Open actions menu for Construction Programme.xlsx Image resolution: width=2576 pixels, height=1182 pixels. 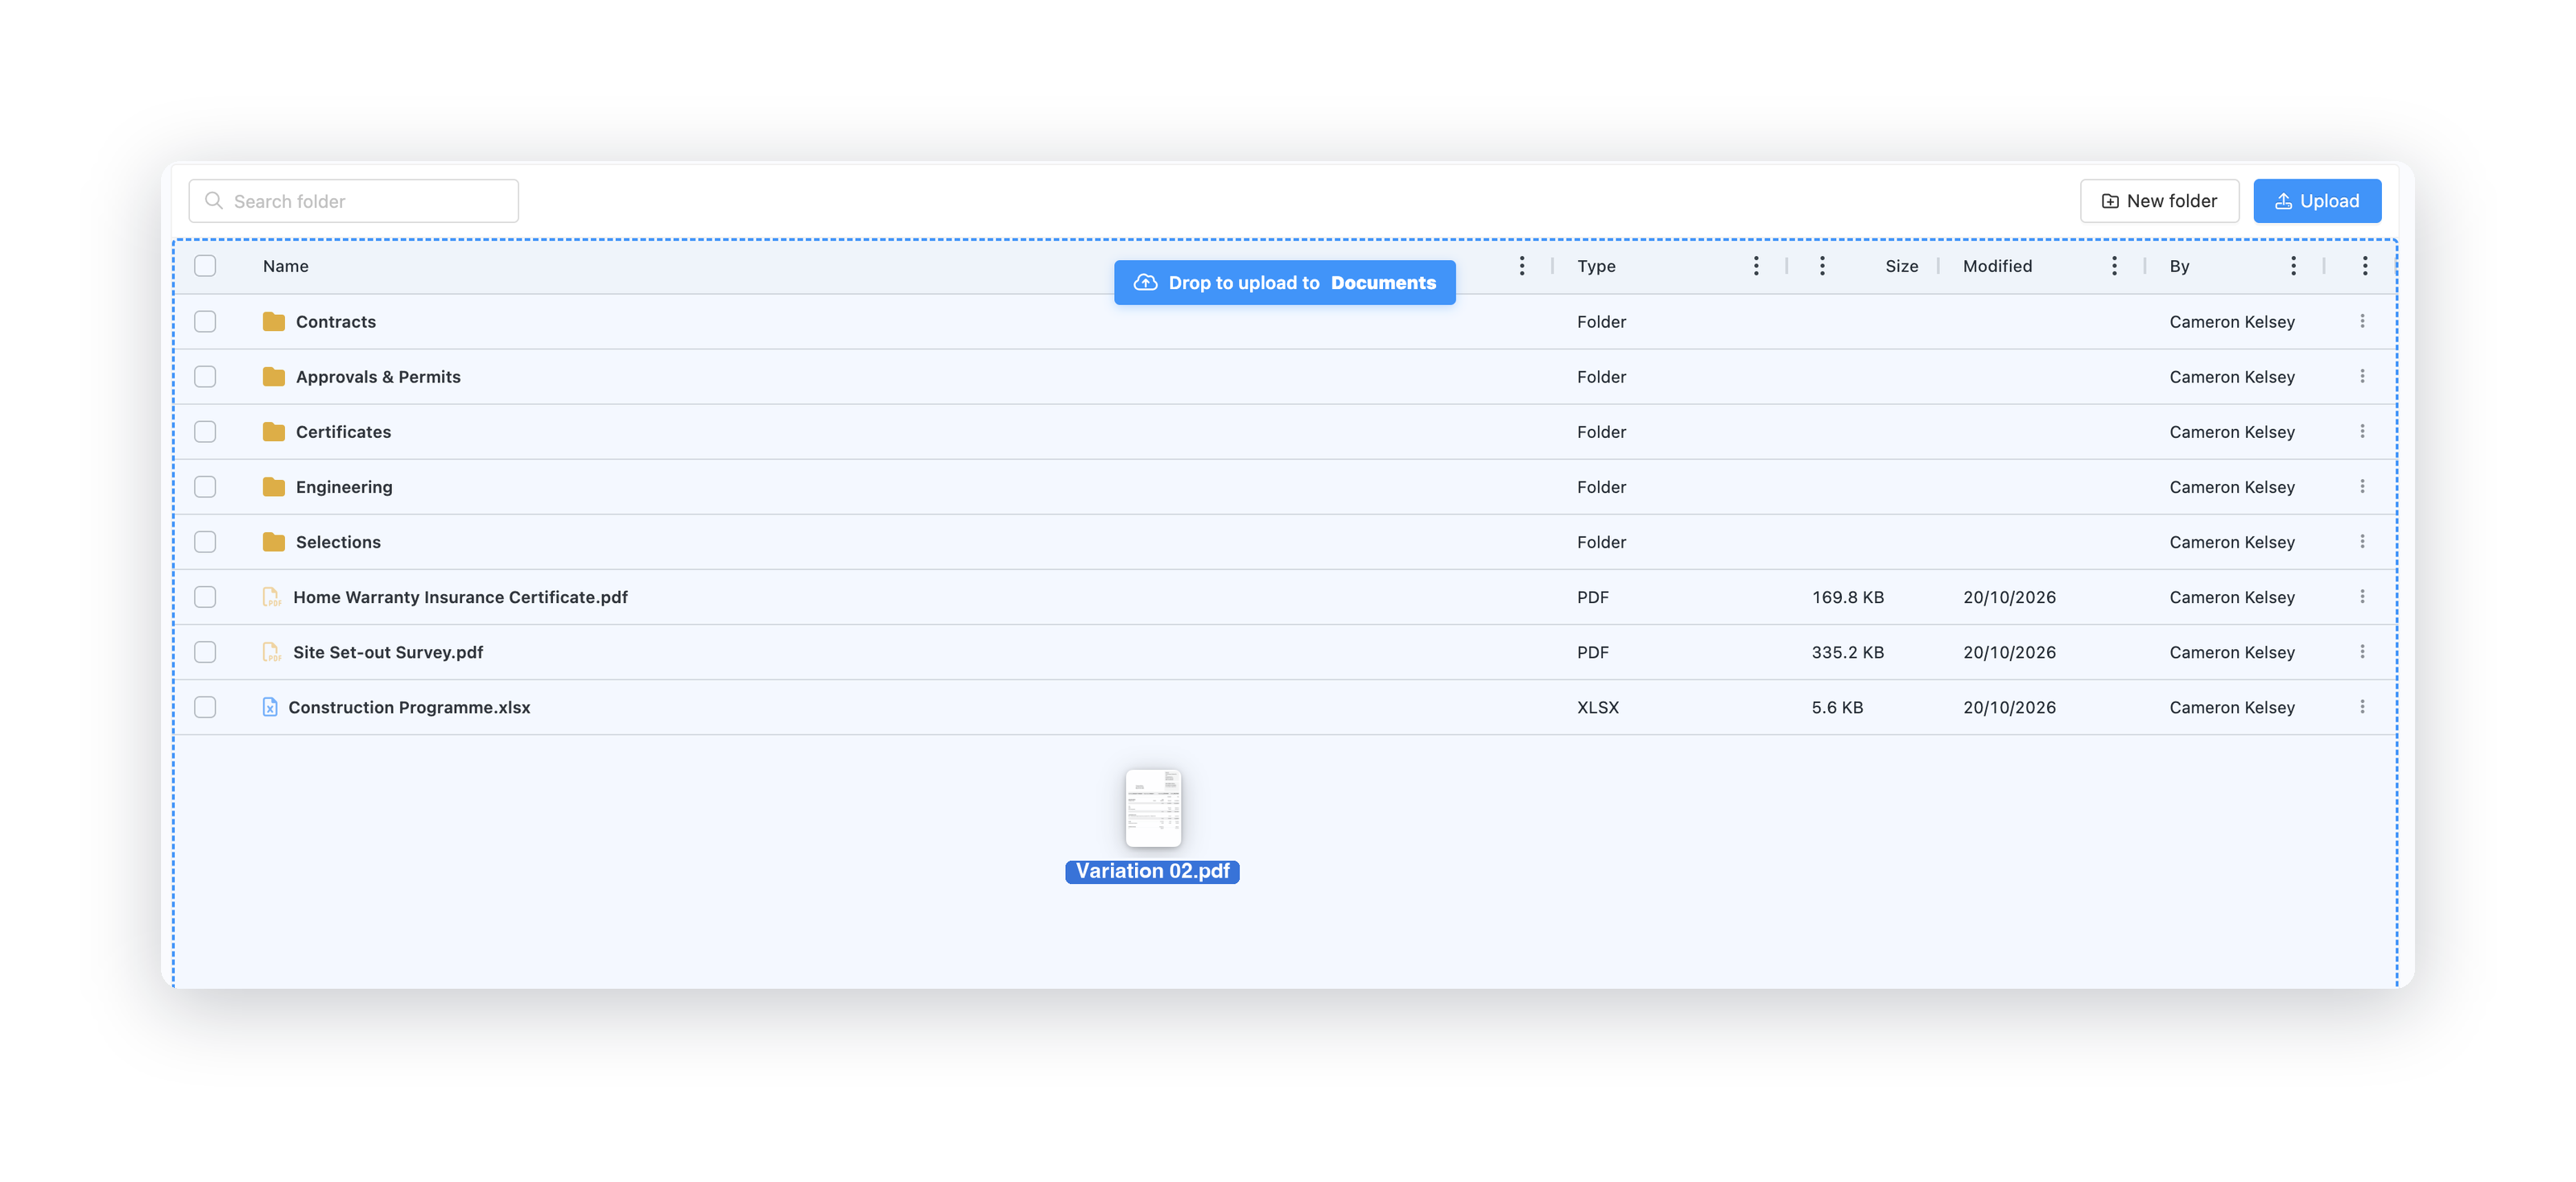coord(2362,706)
